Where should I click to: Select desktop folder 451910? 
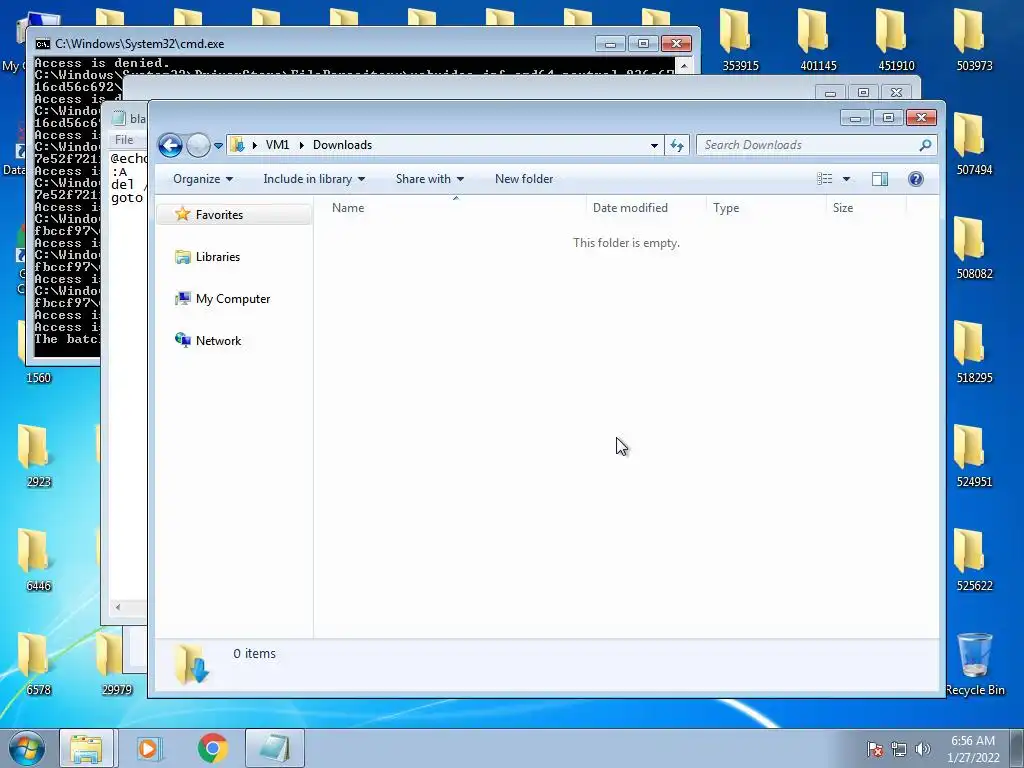click(896, 40)
